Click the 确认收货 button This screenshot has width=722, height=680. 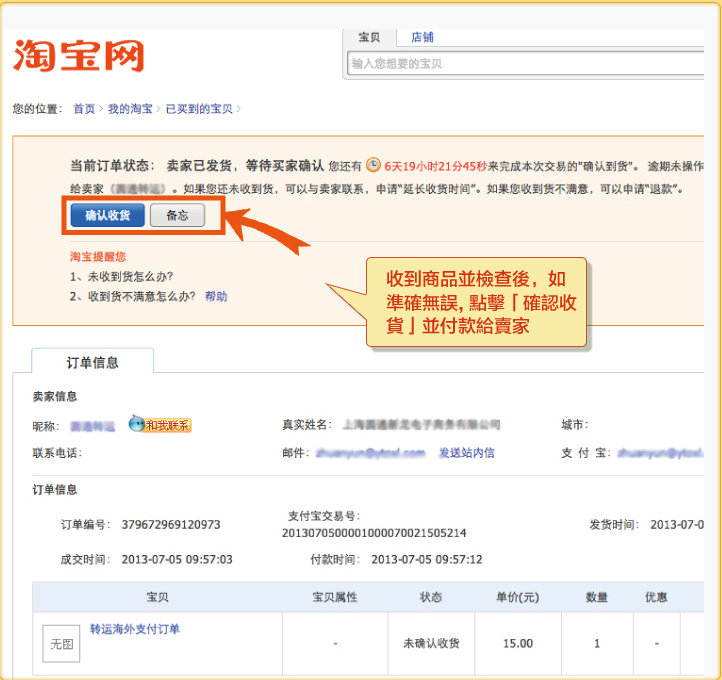(x=108, y=215)
